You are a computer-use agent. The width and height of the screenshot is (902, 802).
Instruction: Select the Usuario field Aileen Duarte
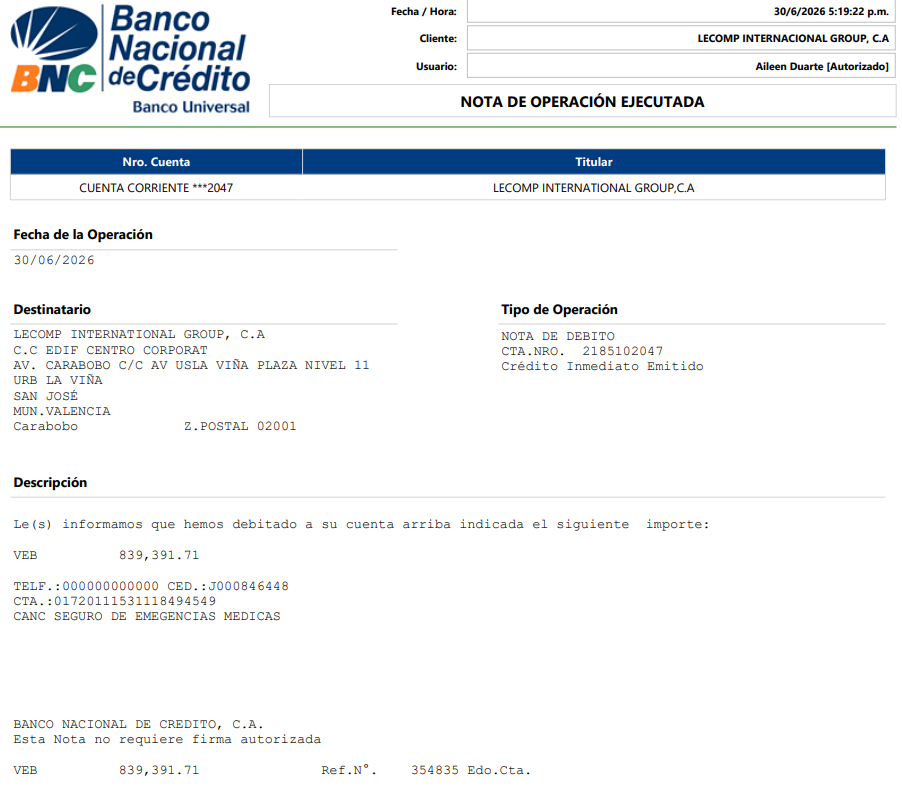pos(681,66)
